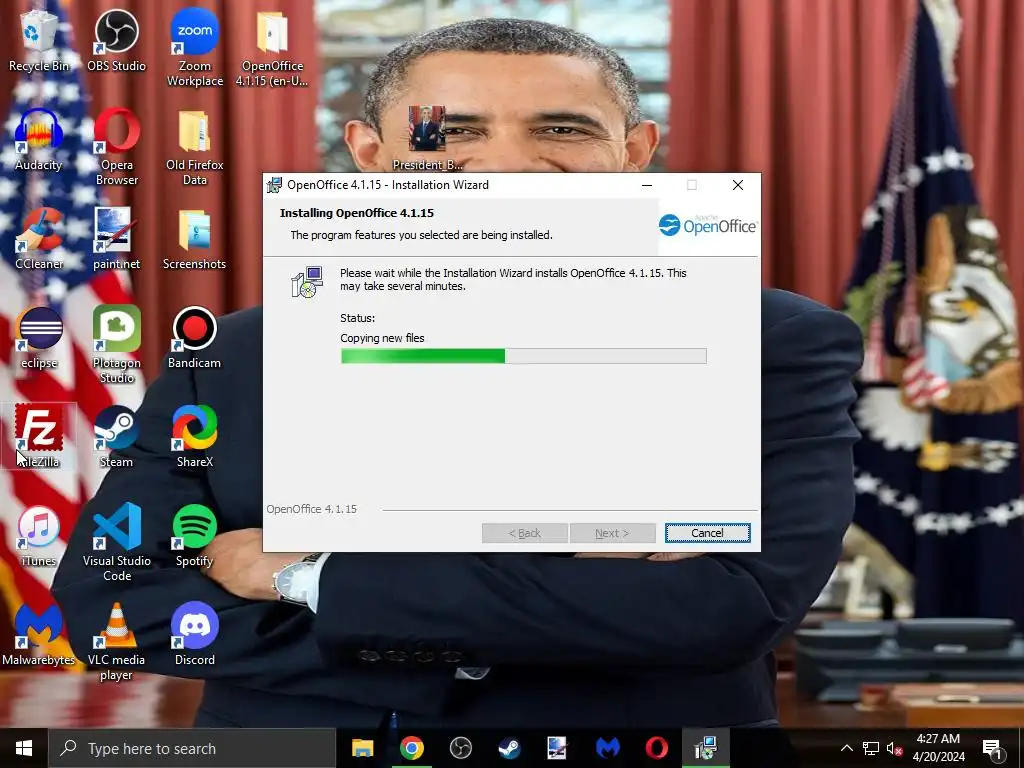1024x768 pixels.
Task: Launch CCleaner from the desktop
Action: coord(39,238)
